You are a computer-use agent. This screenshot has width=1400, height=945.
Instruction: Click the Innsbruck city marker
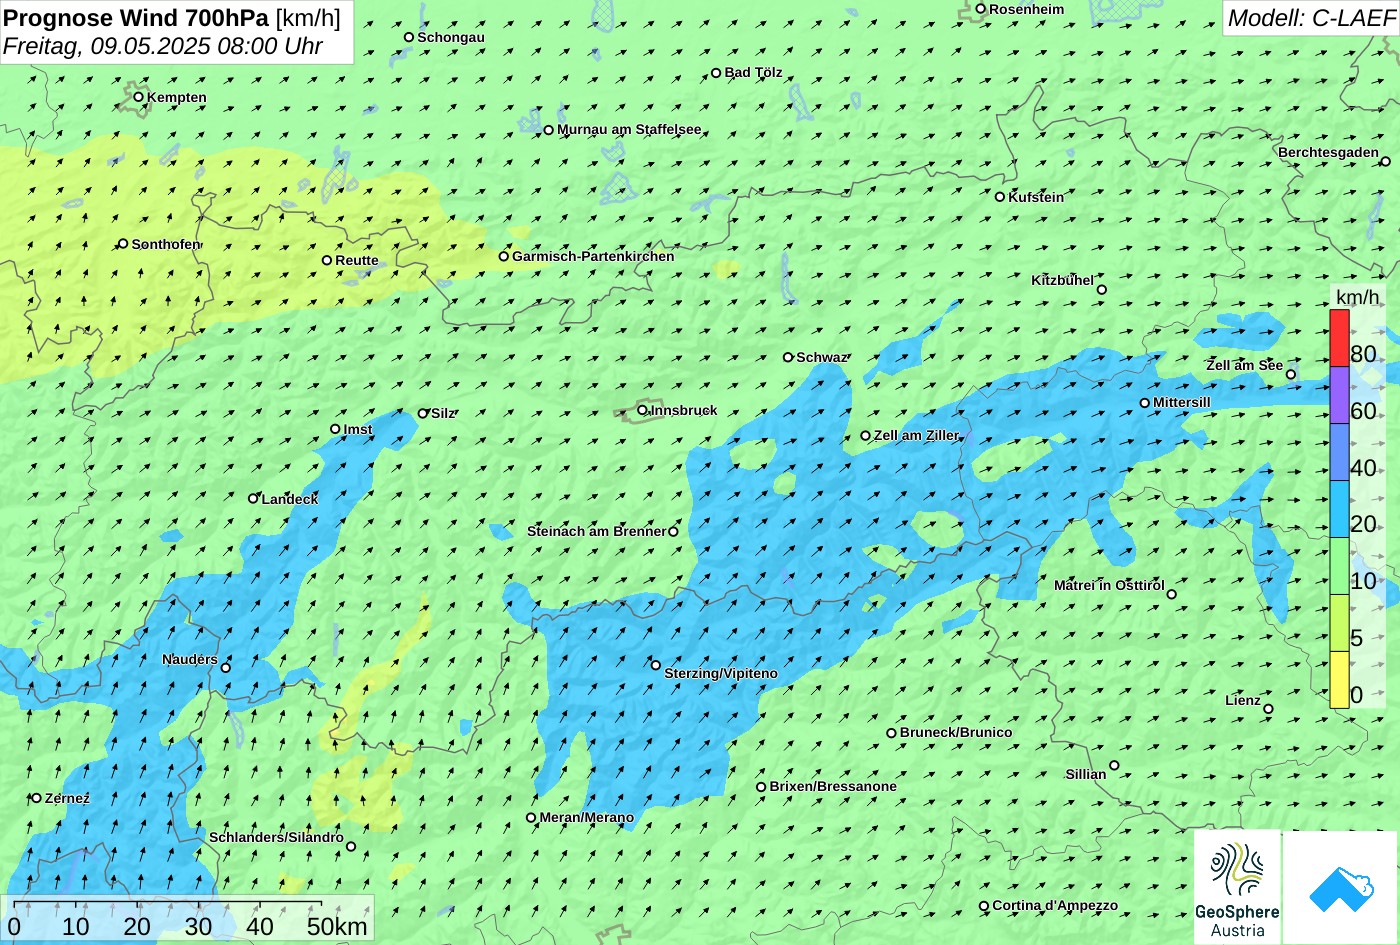642,410
